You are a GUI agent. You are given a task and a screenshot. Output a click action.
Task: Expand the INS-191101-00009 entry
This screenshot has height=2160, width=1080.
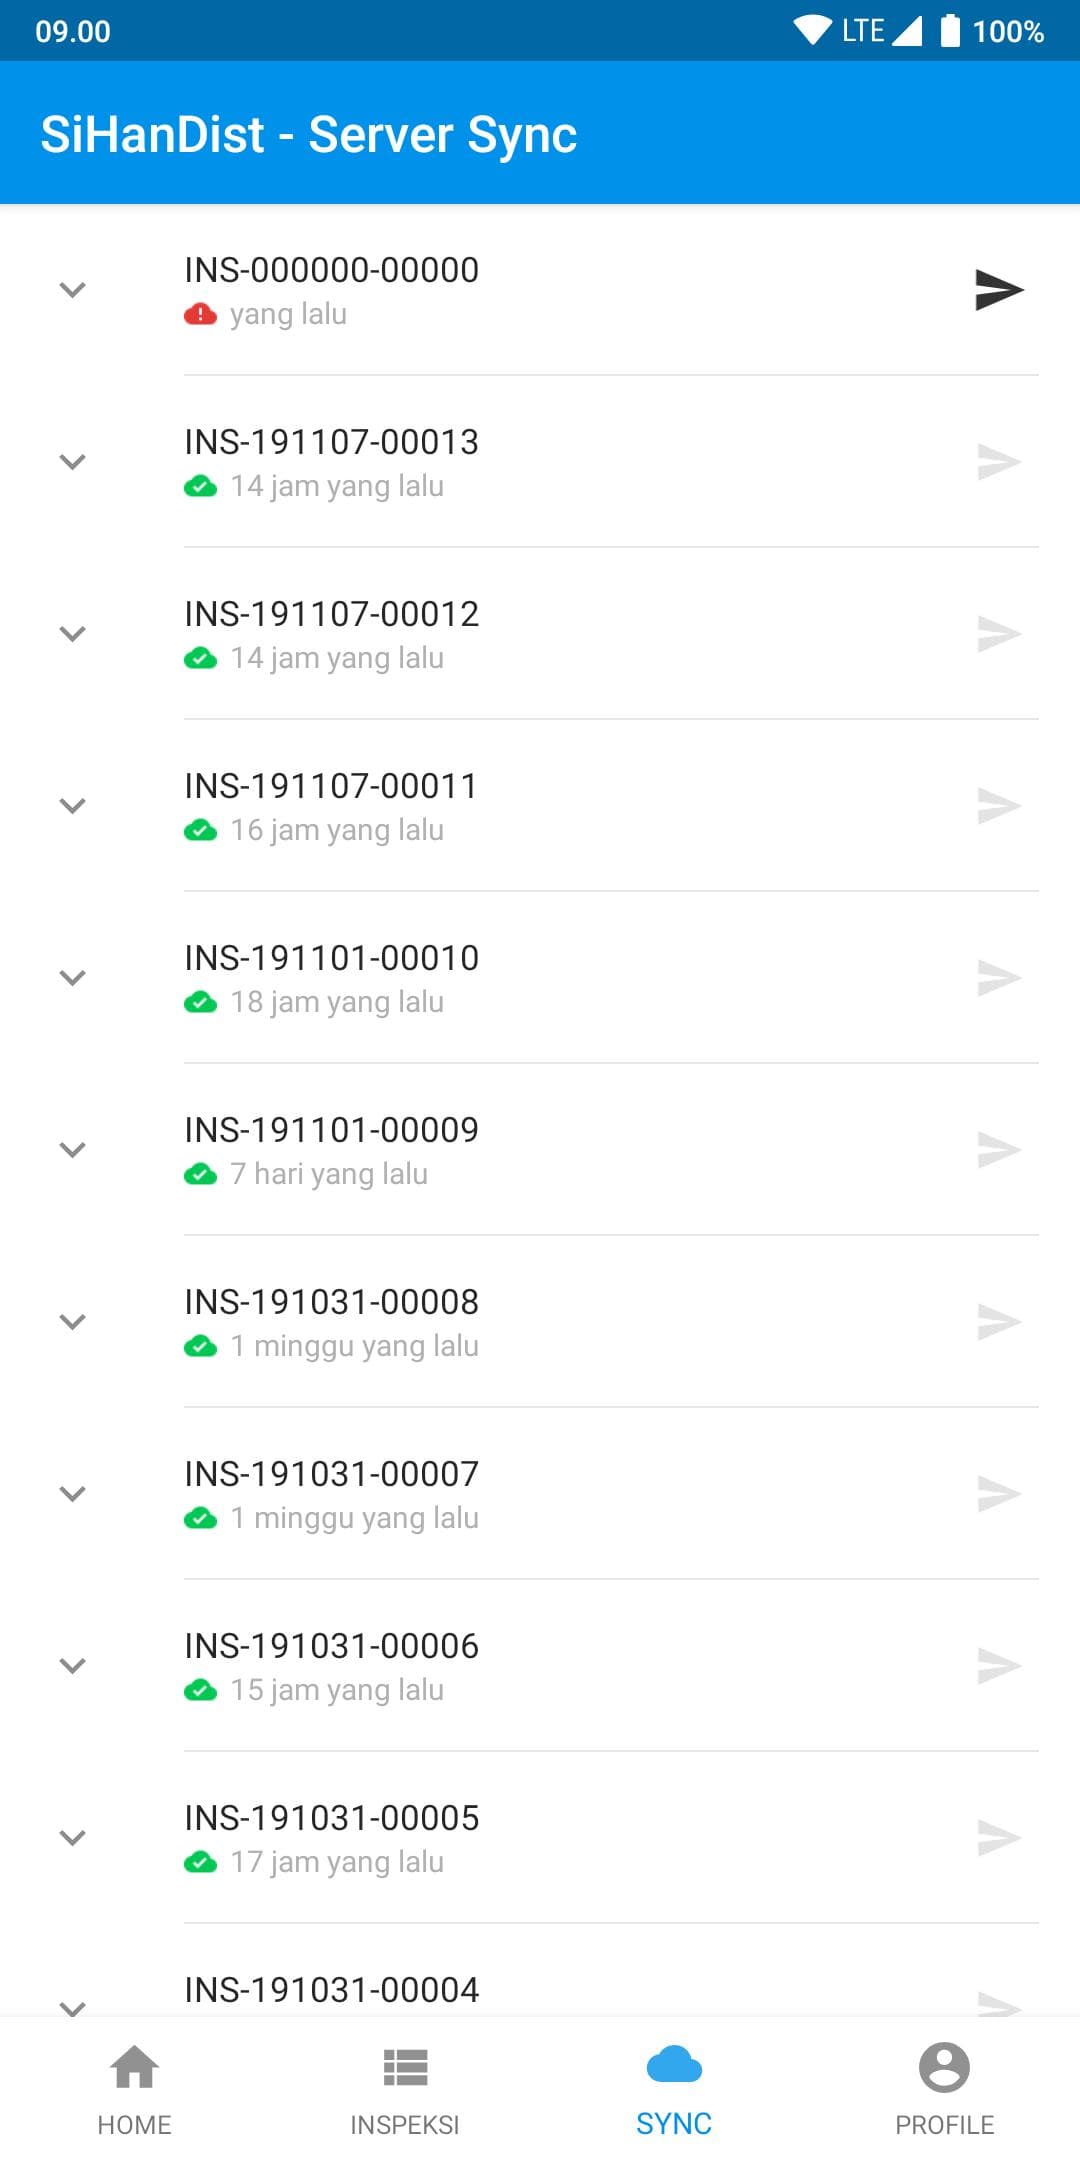72,1150
